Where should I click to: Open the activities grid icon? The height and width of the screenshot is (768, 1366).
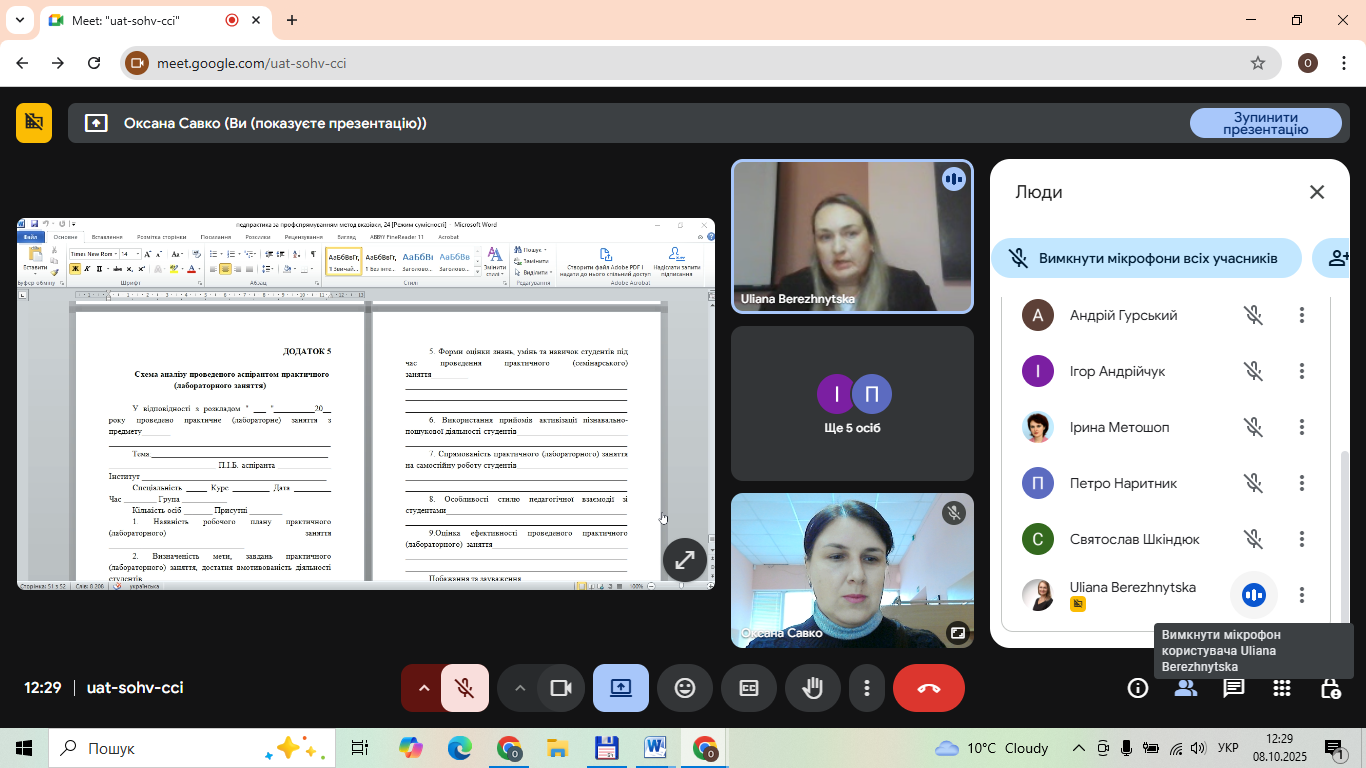[x=1282, y=688]
